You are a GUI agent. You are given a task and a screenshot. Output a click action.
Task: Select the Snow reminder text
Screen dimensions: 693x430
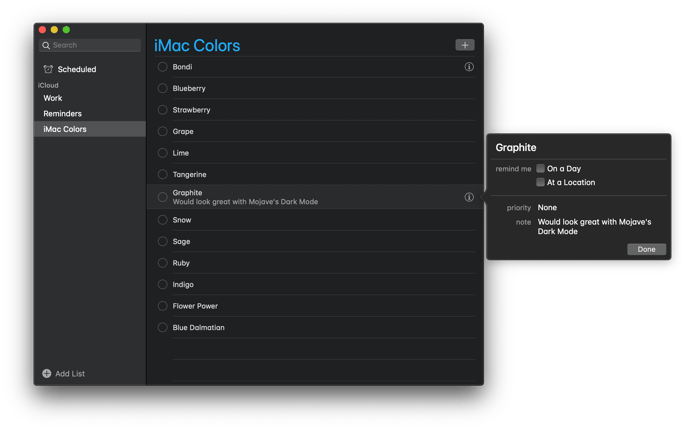182,220
